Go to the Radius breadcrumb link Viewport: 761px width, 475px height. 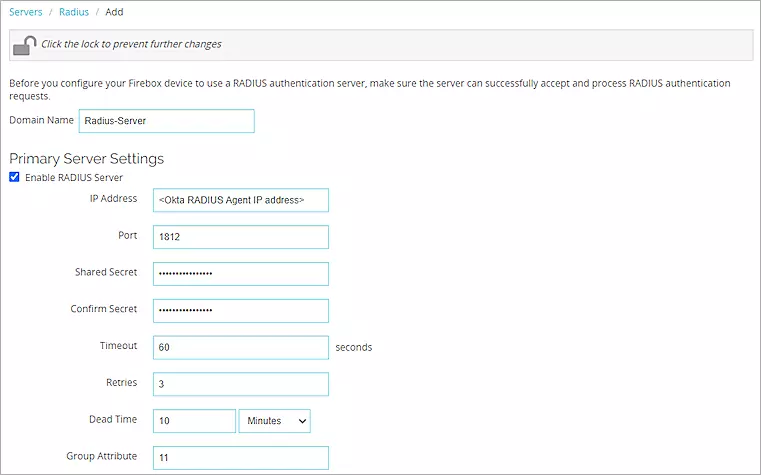click(74, 12)
